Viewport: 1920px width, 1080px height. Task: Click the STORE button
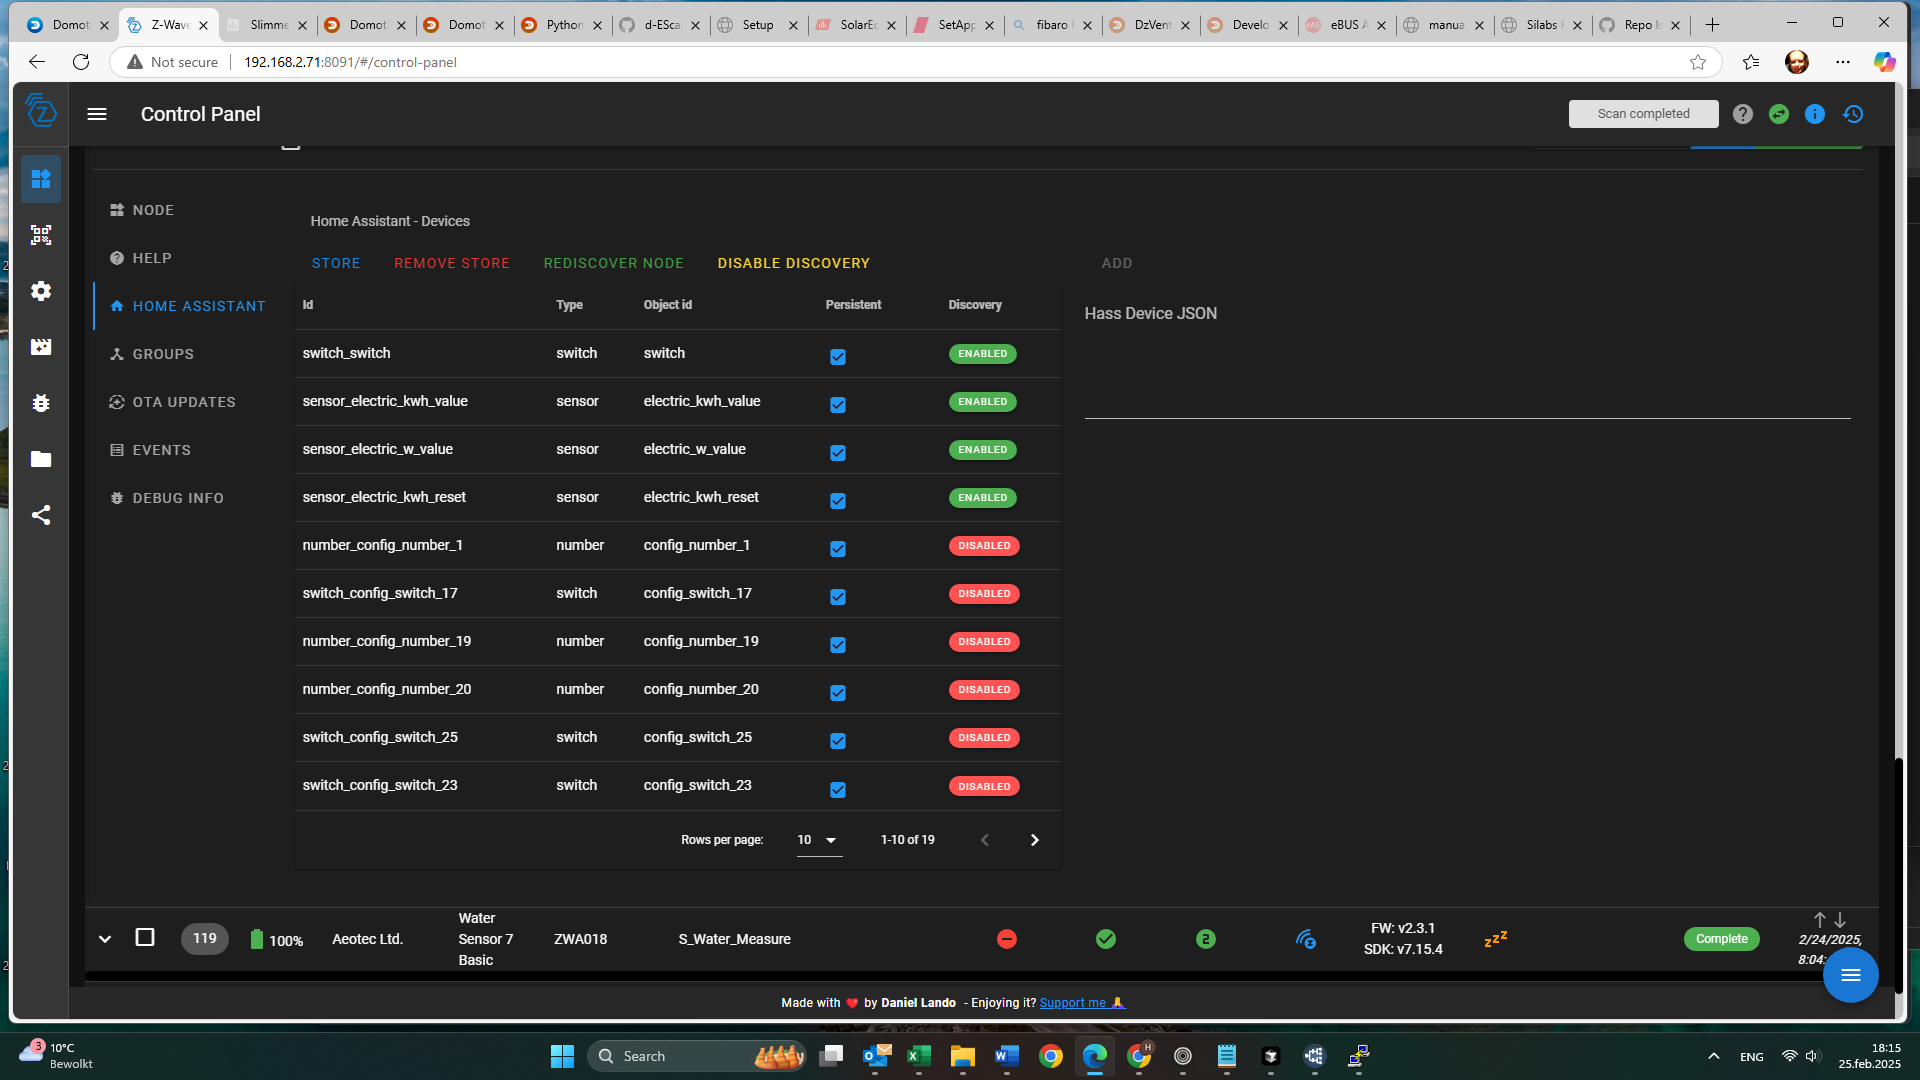[336, 263]
